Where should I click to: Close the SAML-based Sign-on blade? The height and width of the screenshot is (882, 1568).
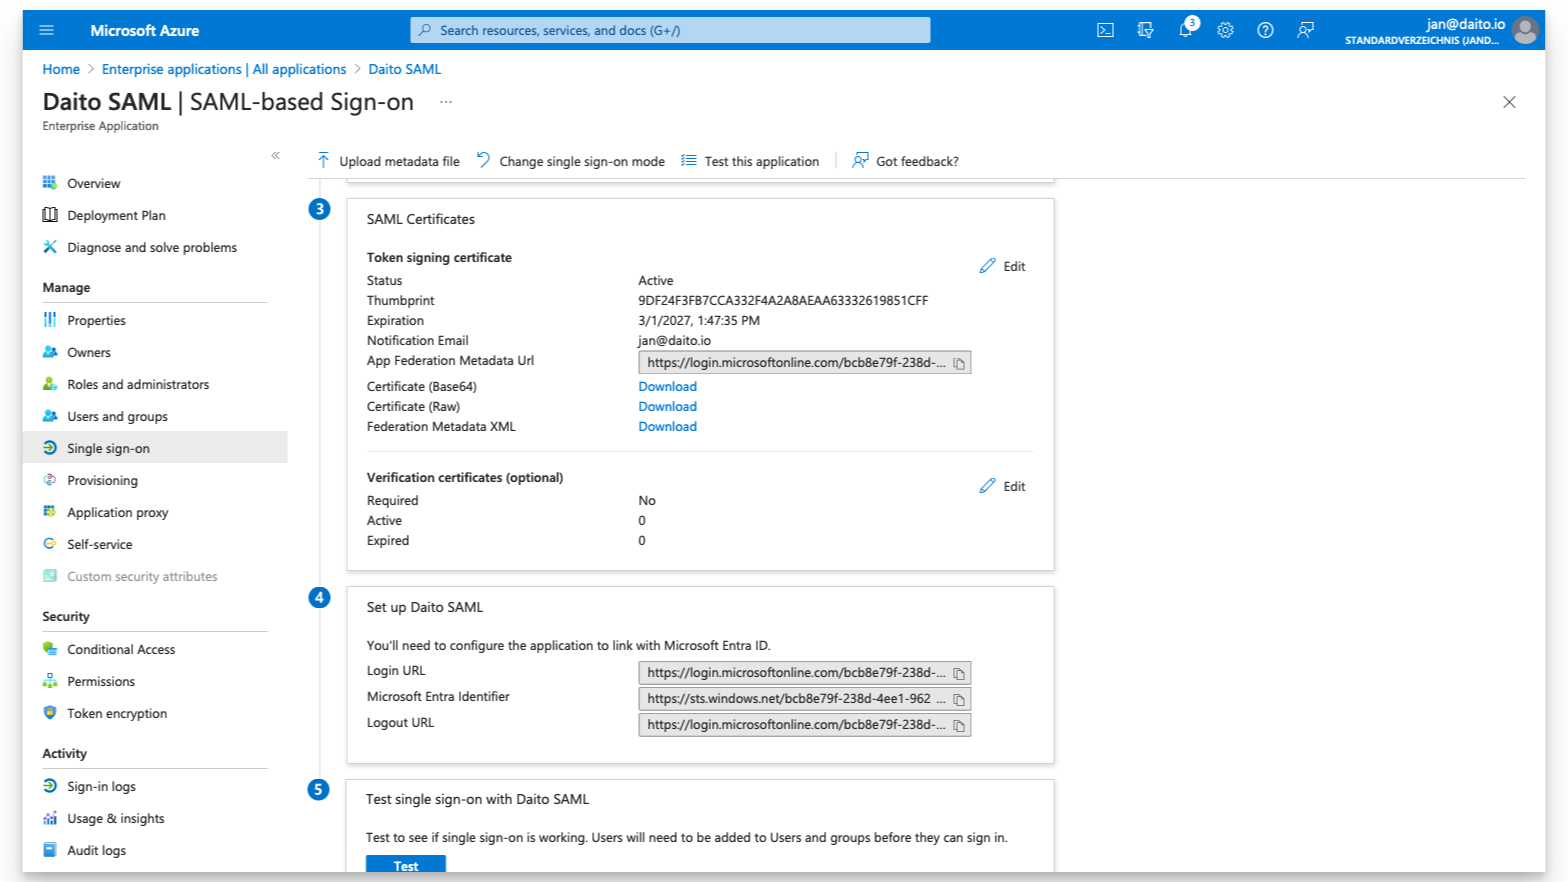point(1509,102)
